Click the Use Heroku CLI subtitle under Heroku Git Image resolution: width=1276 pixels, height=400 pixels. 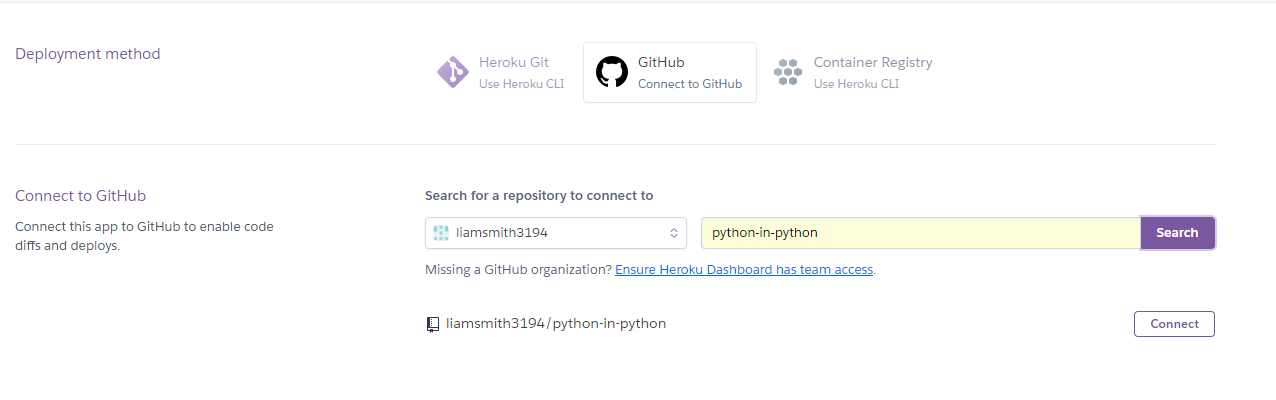point(521,84)
